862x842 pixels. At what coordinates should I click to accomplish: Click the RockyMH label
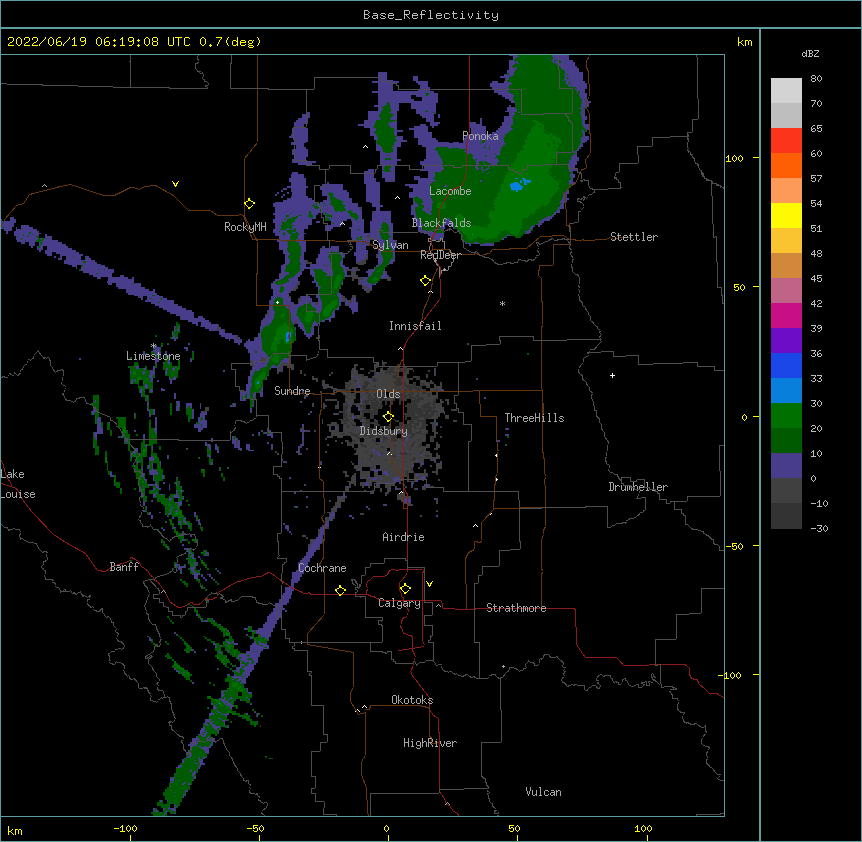[x=245, y=227]
